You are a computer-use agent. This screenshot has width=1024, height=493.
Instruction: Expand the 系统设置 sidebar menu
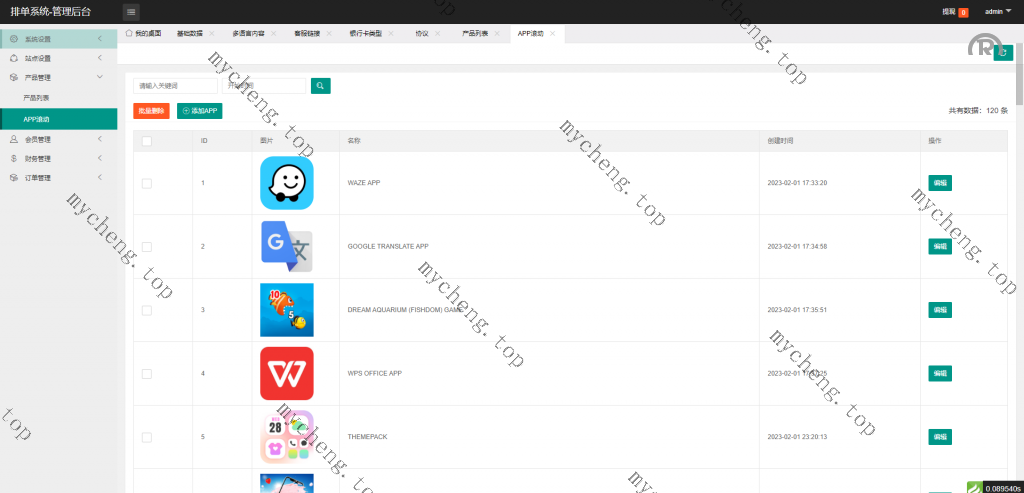[x=58, y=39]
